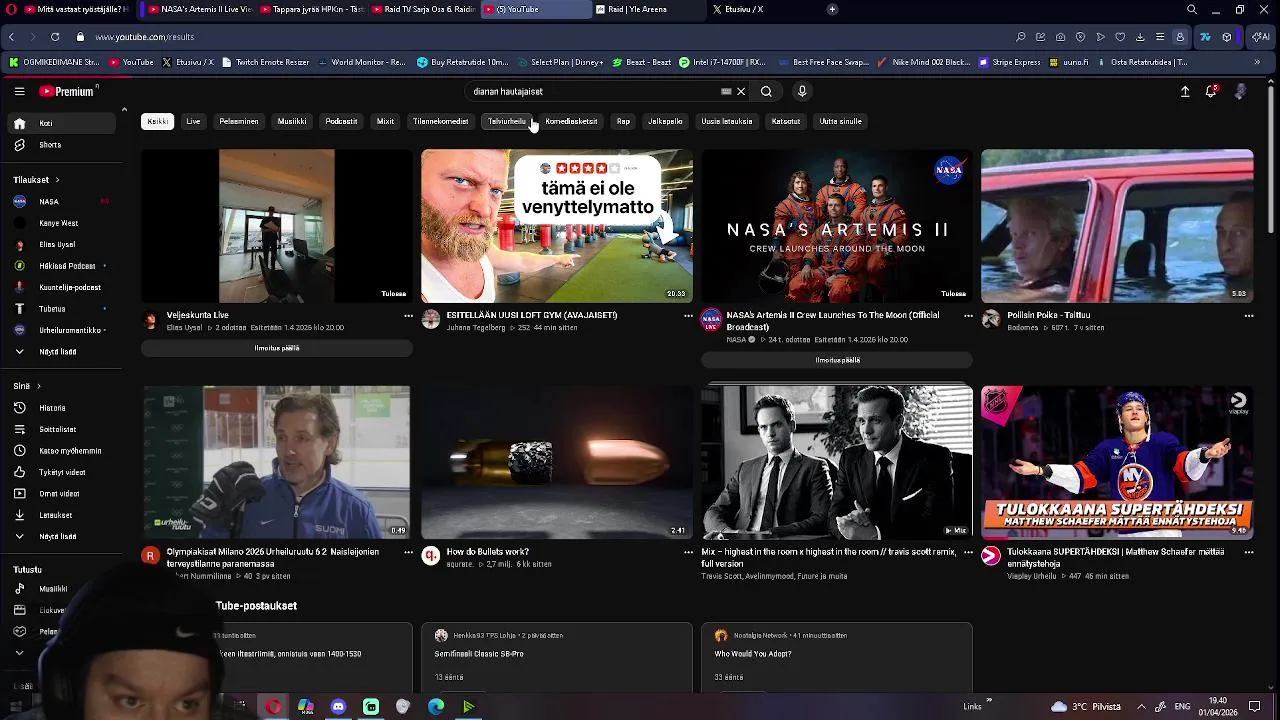Select the Musiikki filter chip

(292, 121)
